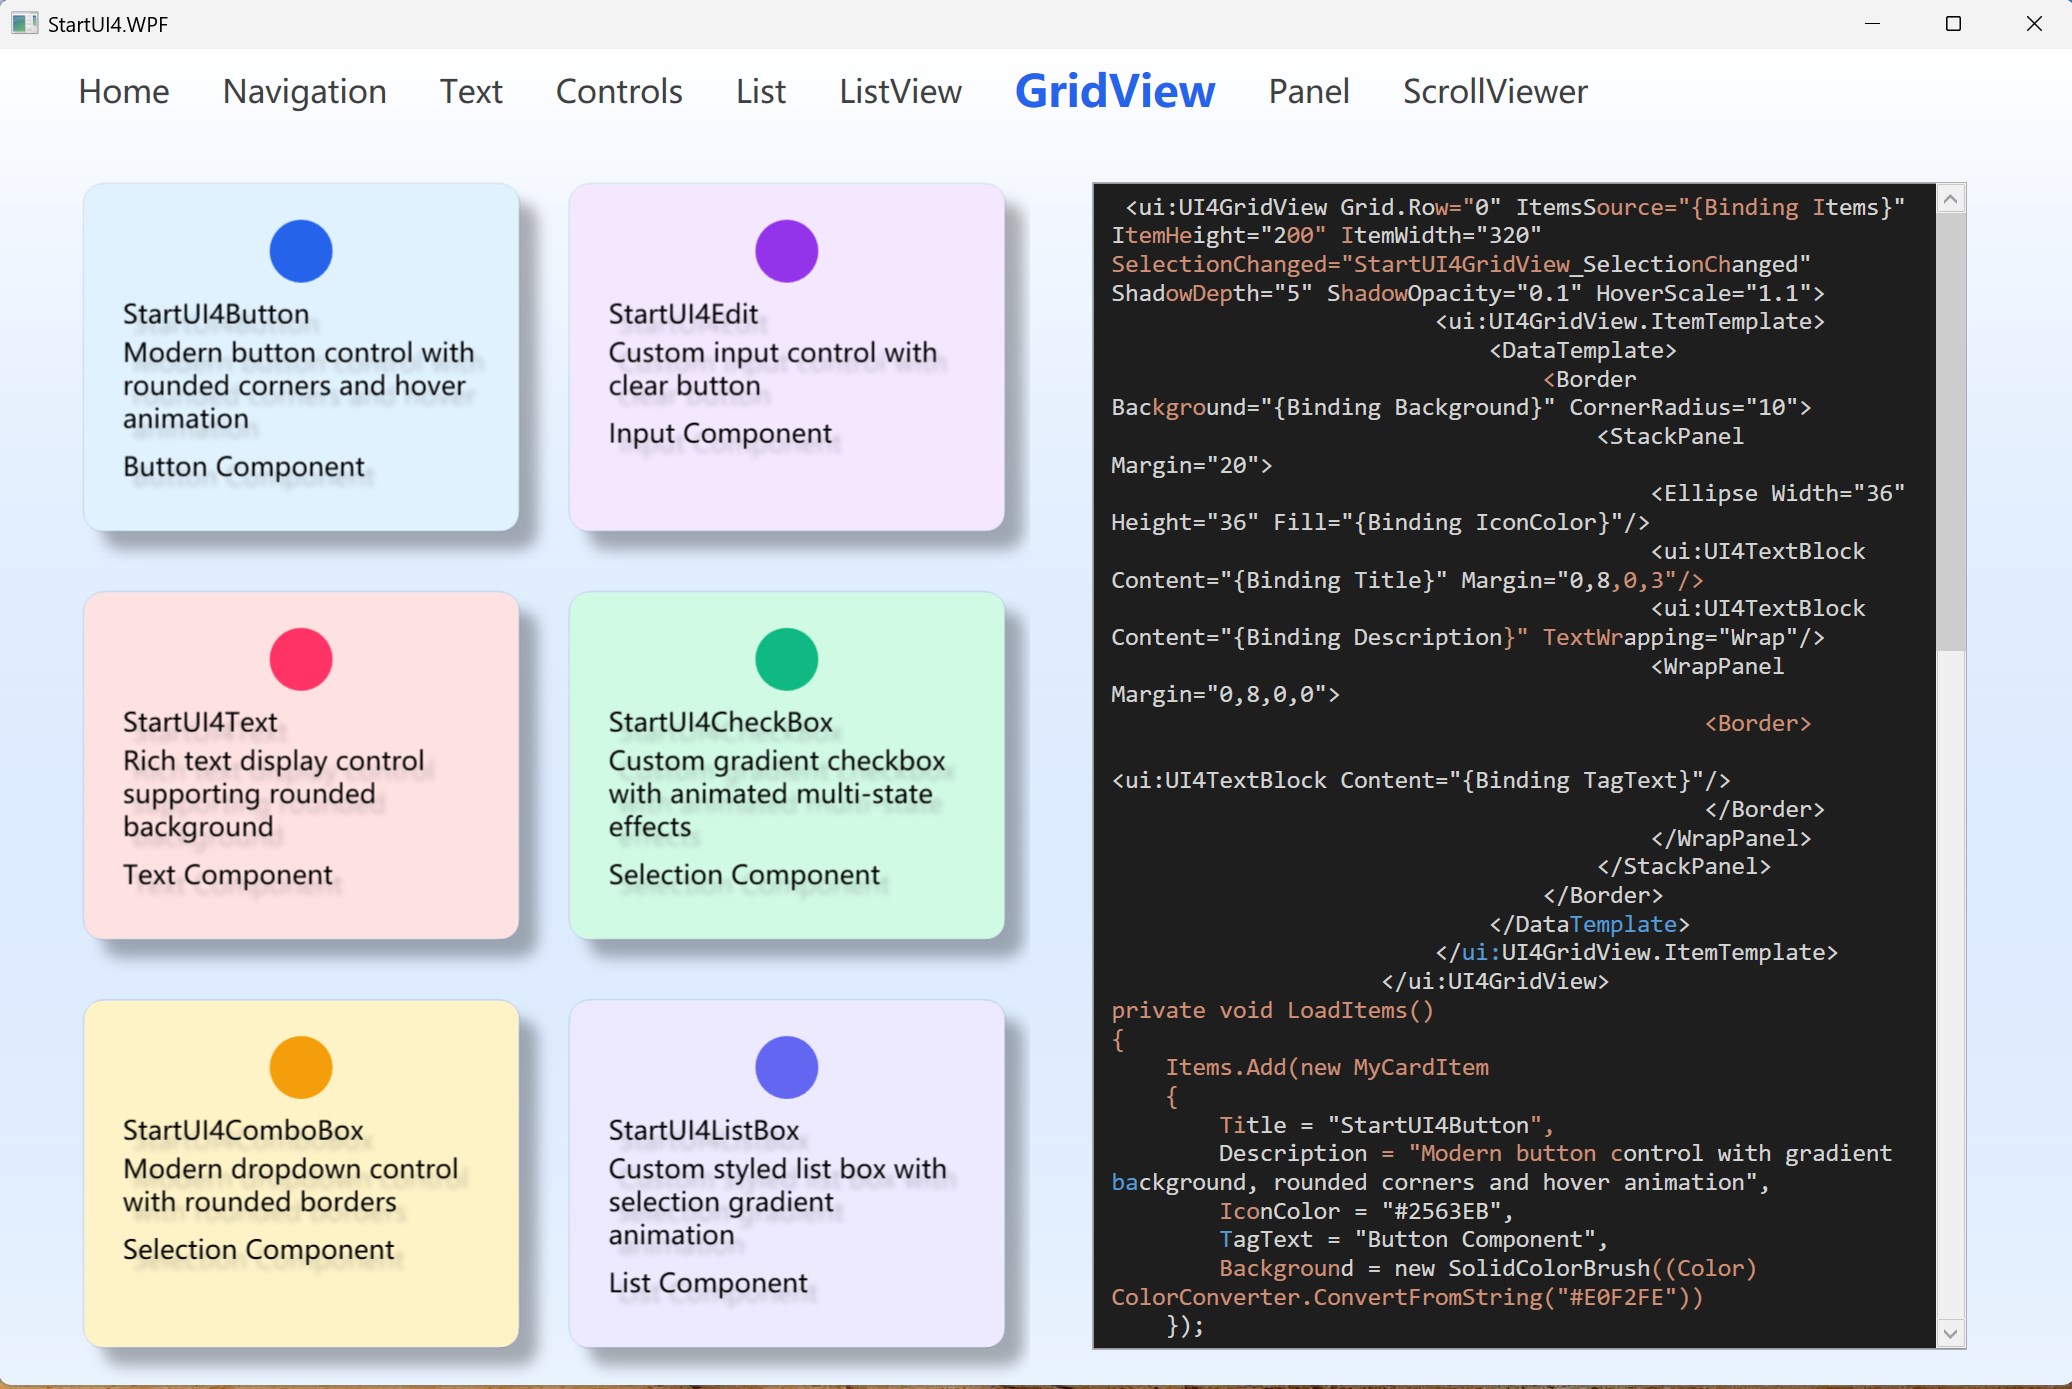Click the 'Title = "StartUI4Button"' code line
The image size is (2072, 1389).
[x=1386, y=1125]
